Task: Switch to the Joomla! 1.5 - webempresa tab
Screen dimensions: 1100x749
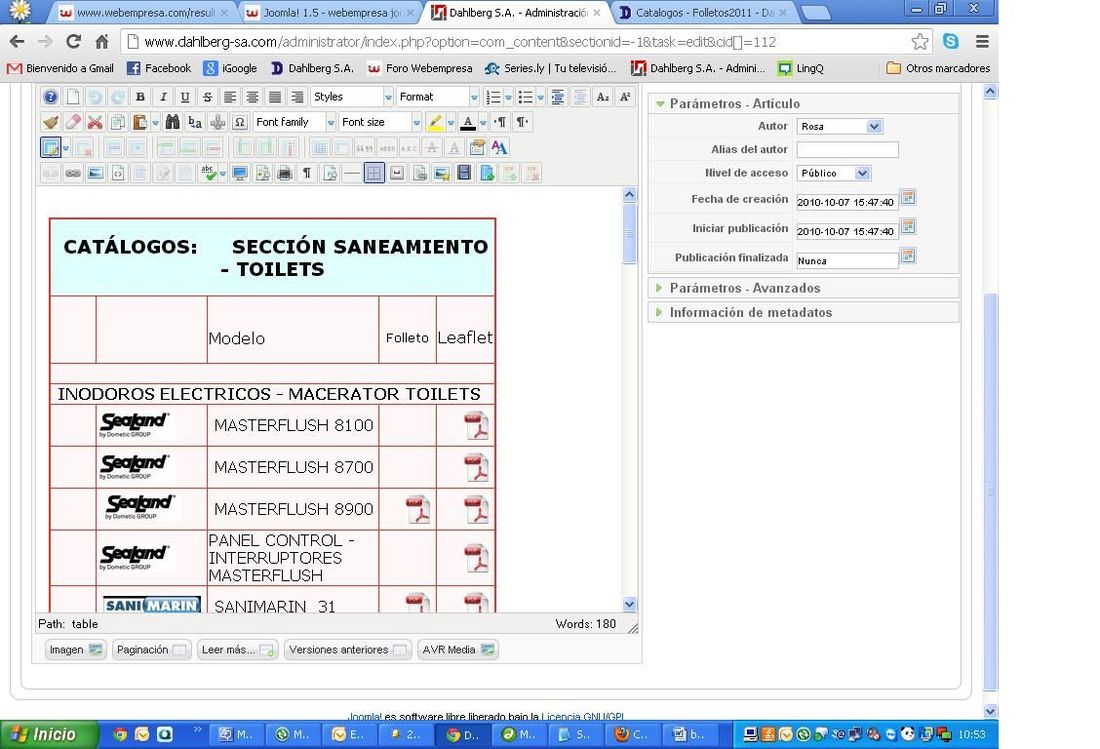Action: pyautogui.click(x=331, y=13)
